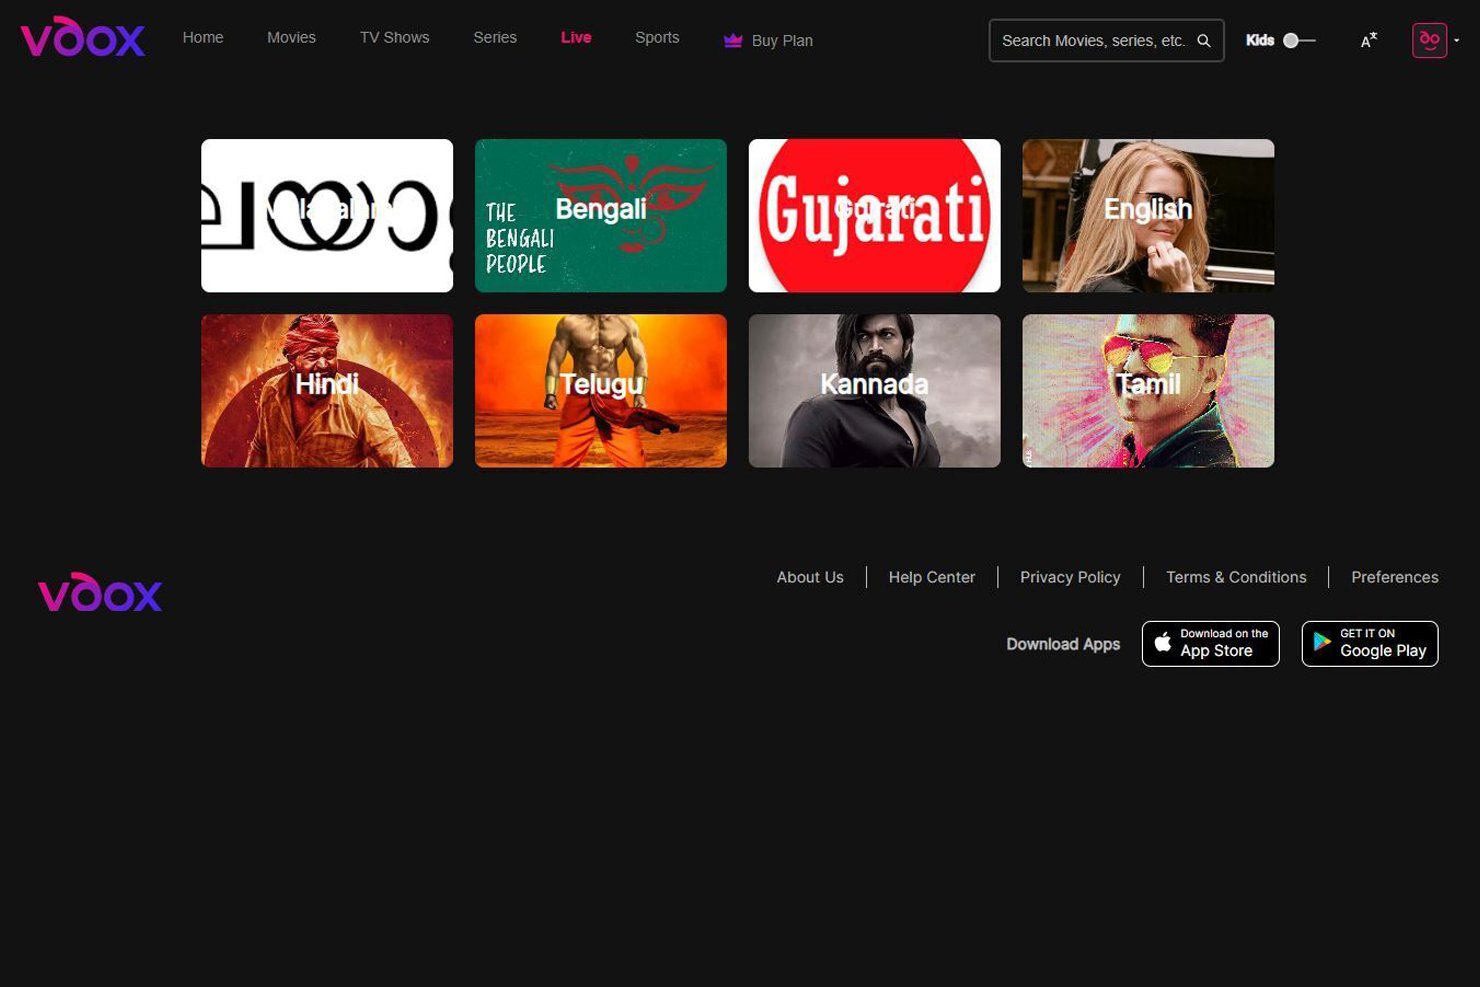This screenshot has height=987, width=1480.
Task: Go to the Home menu
Action: [x=203, y=37]
